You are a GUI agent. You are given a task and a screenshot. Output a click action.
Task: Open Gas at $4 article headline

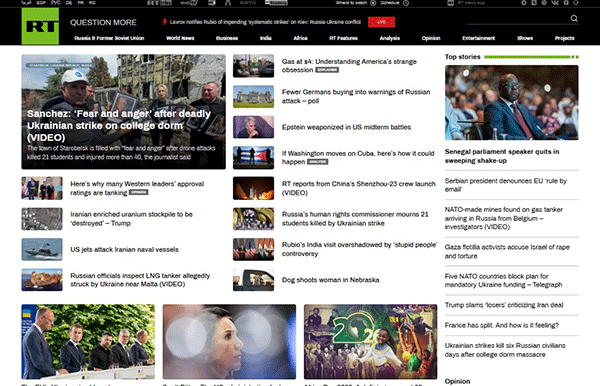tap(349, 66)
